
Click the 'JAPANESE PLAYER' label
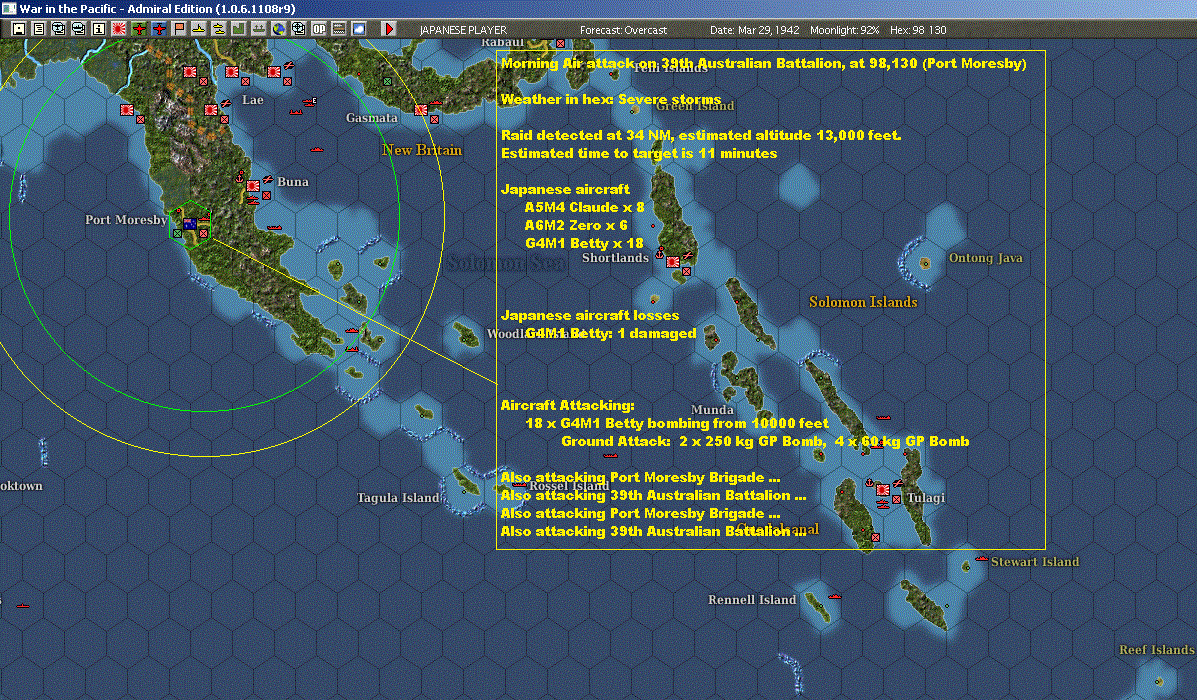(463, 30)
